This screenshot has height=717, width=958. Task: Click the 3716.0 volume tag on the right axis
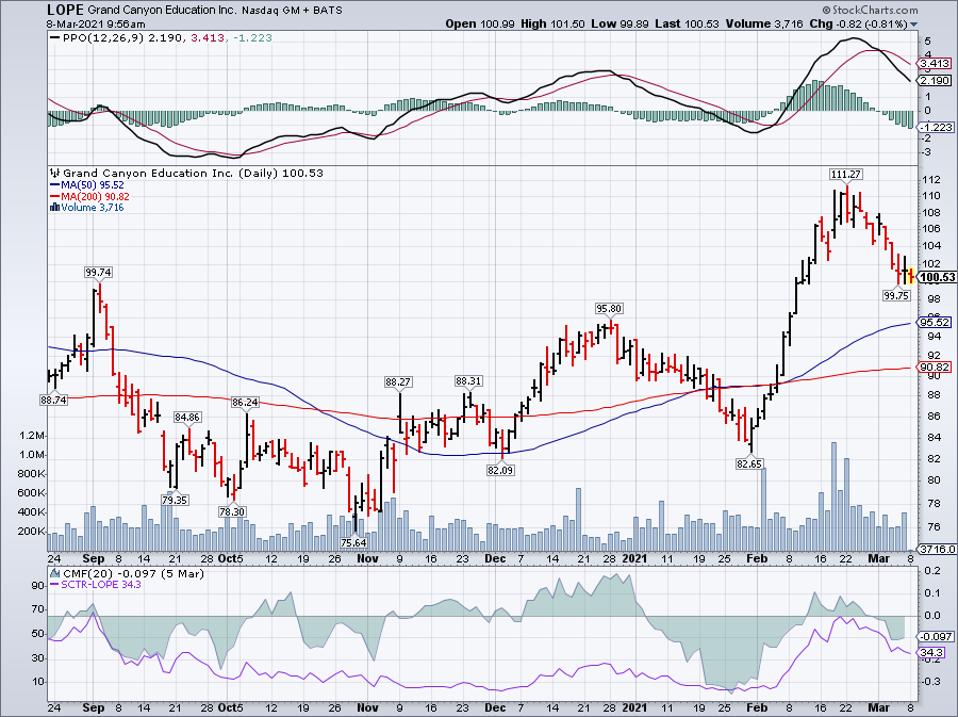(937, 550)
